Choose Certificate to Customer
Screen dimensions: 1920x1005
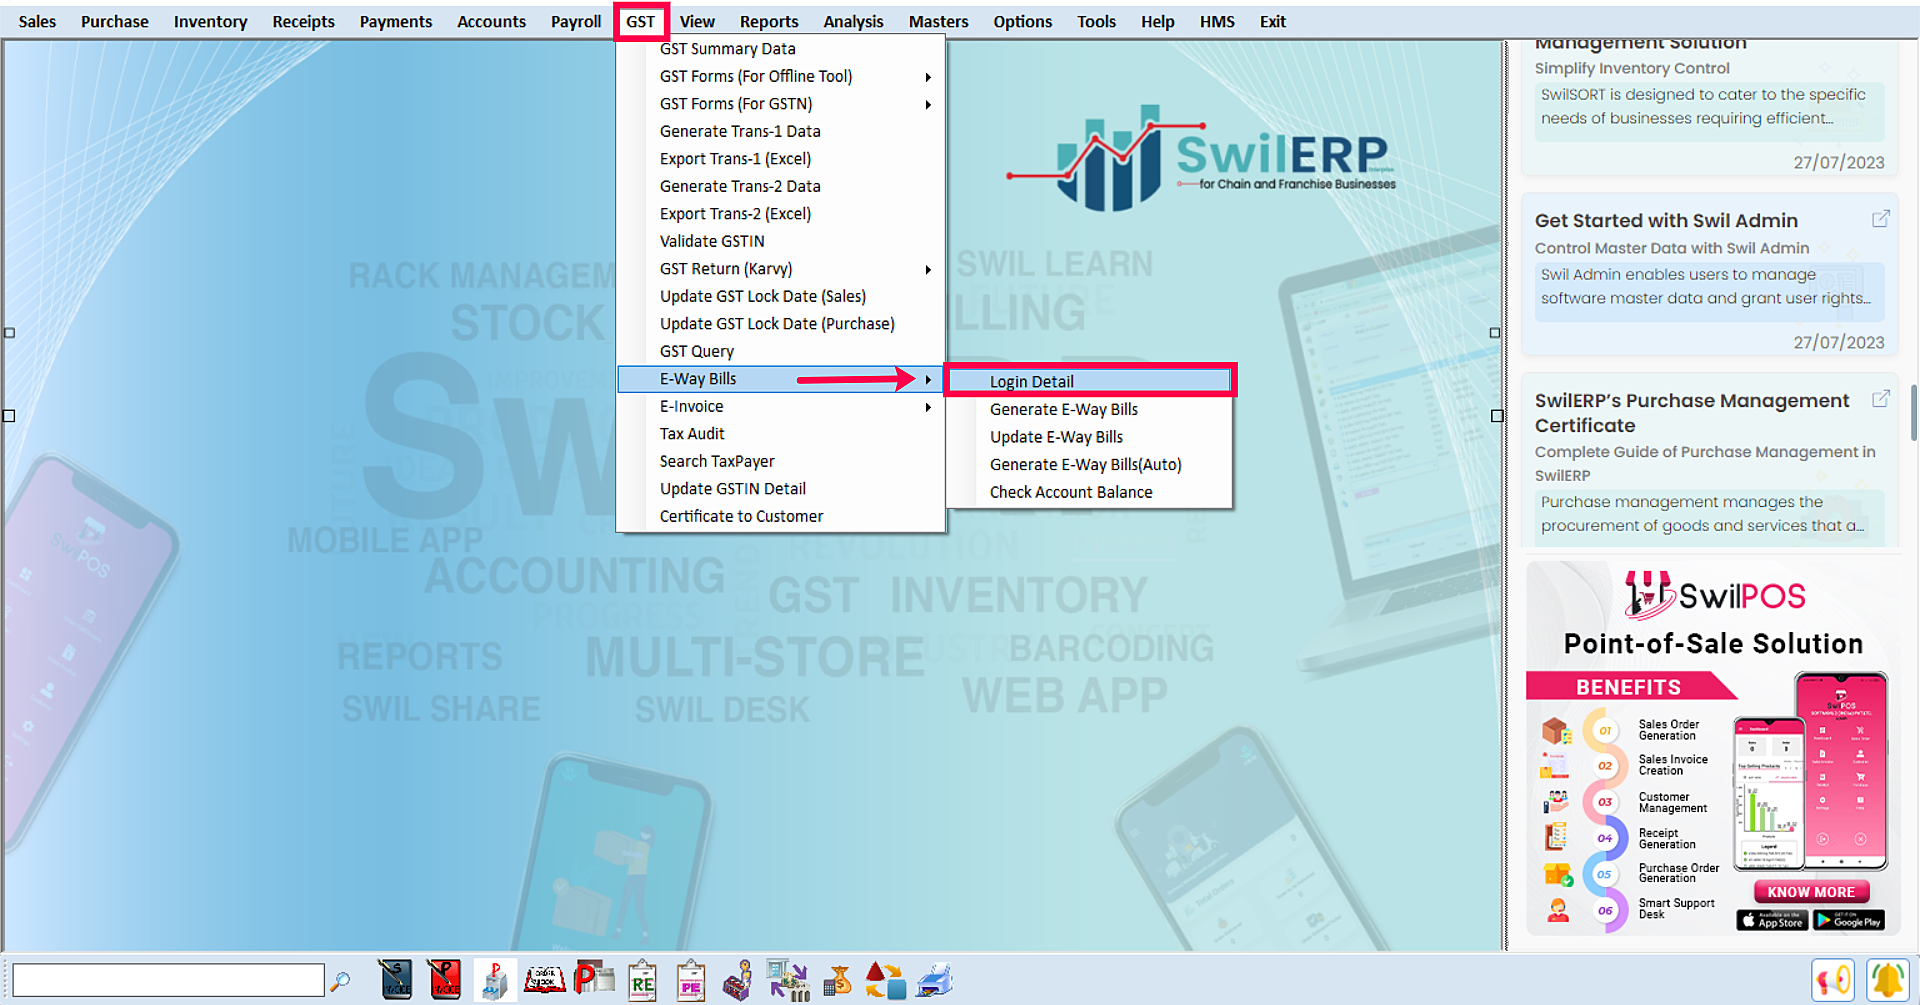point(780,516)
